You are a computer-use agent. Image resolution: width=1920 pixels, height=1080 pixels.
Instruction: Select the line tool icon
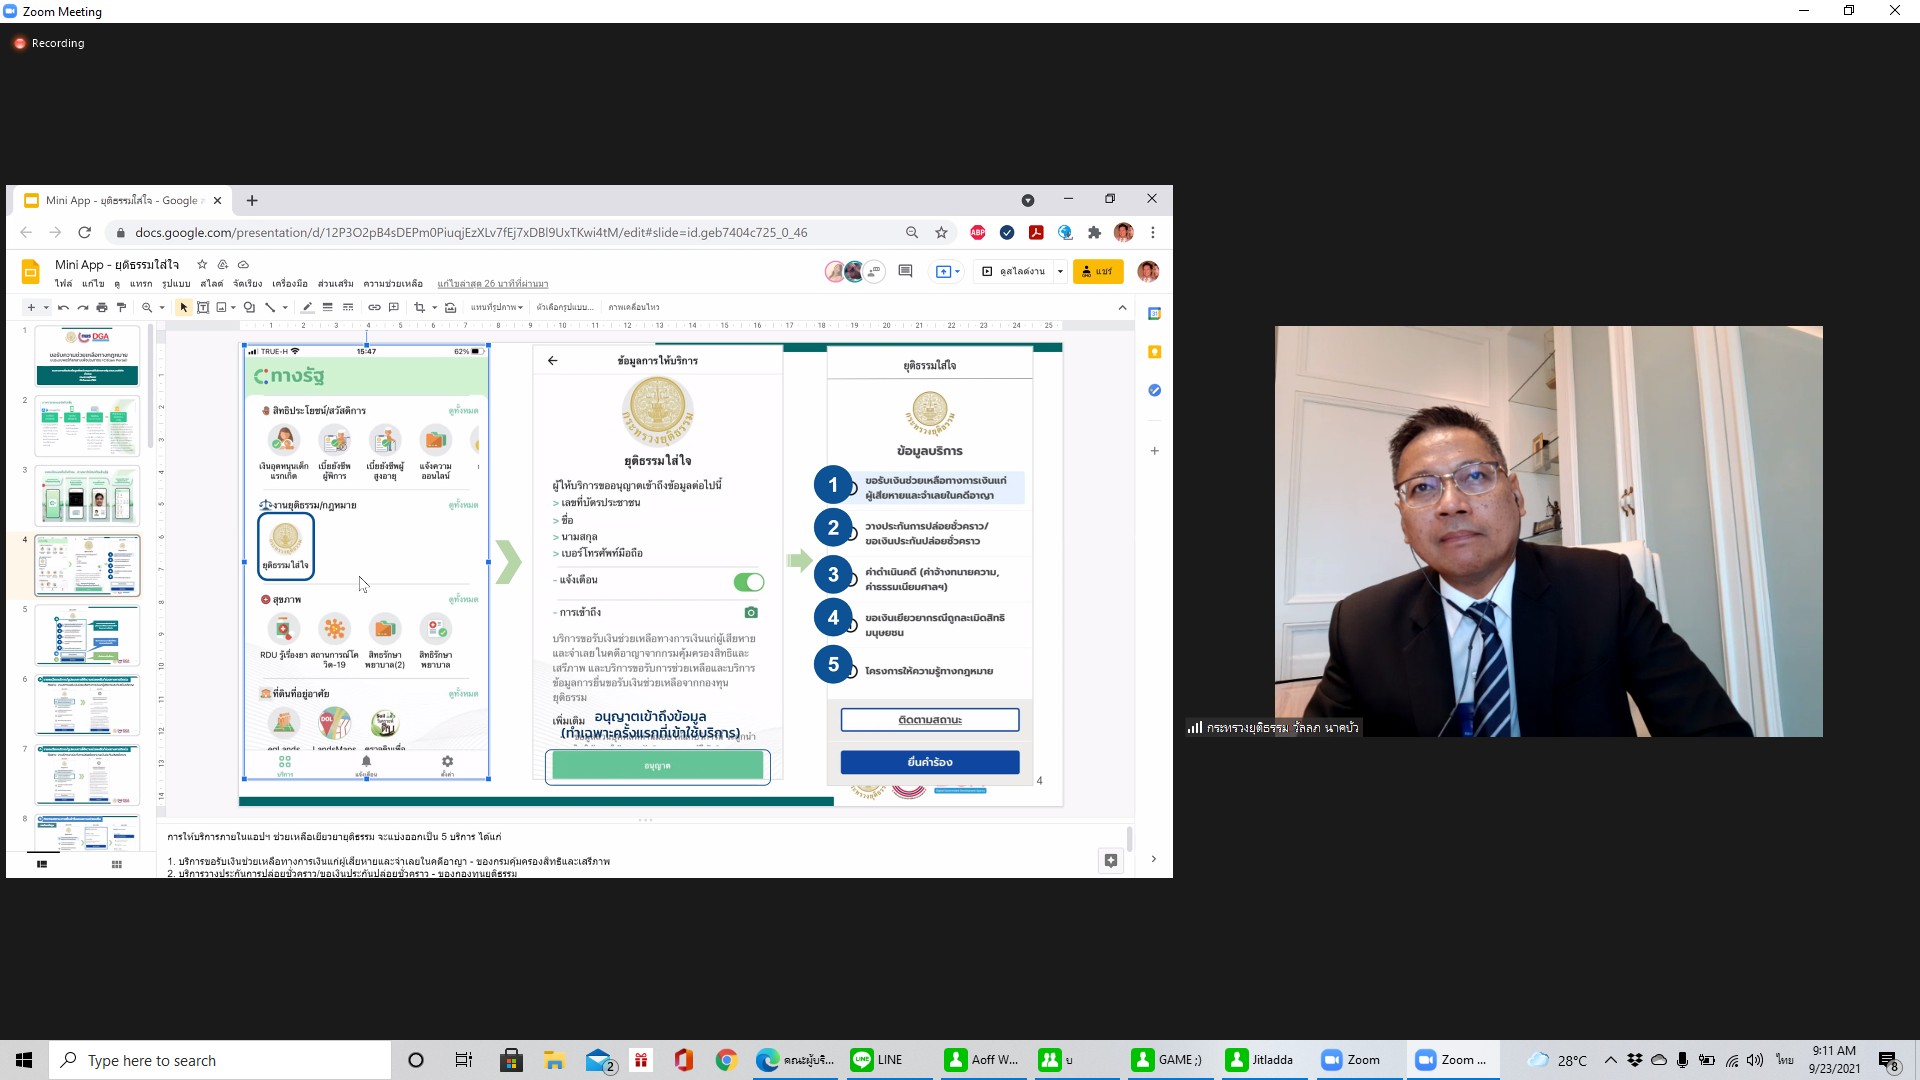pos(270,307)
